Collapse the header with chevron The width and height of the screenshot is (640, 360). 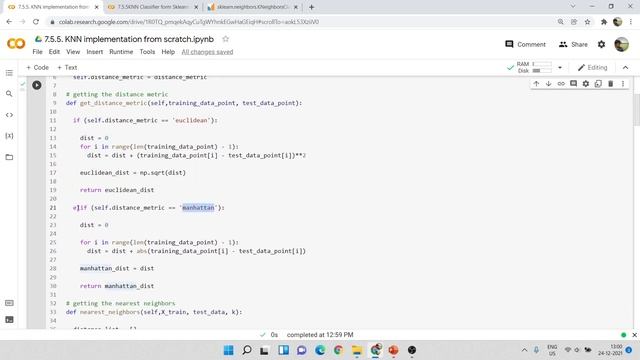pos(625,67)
